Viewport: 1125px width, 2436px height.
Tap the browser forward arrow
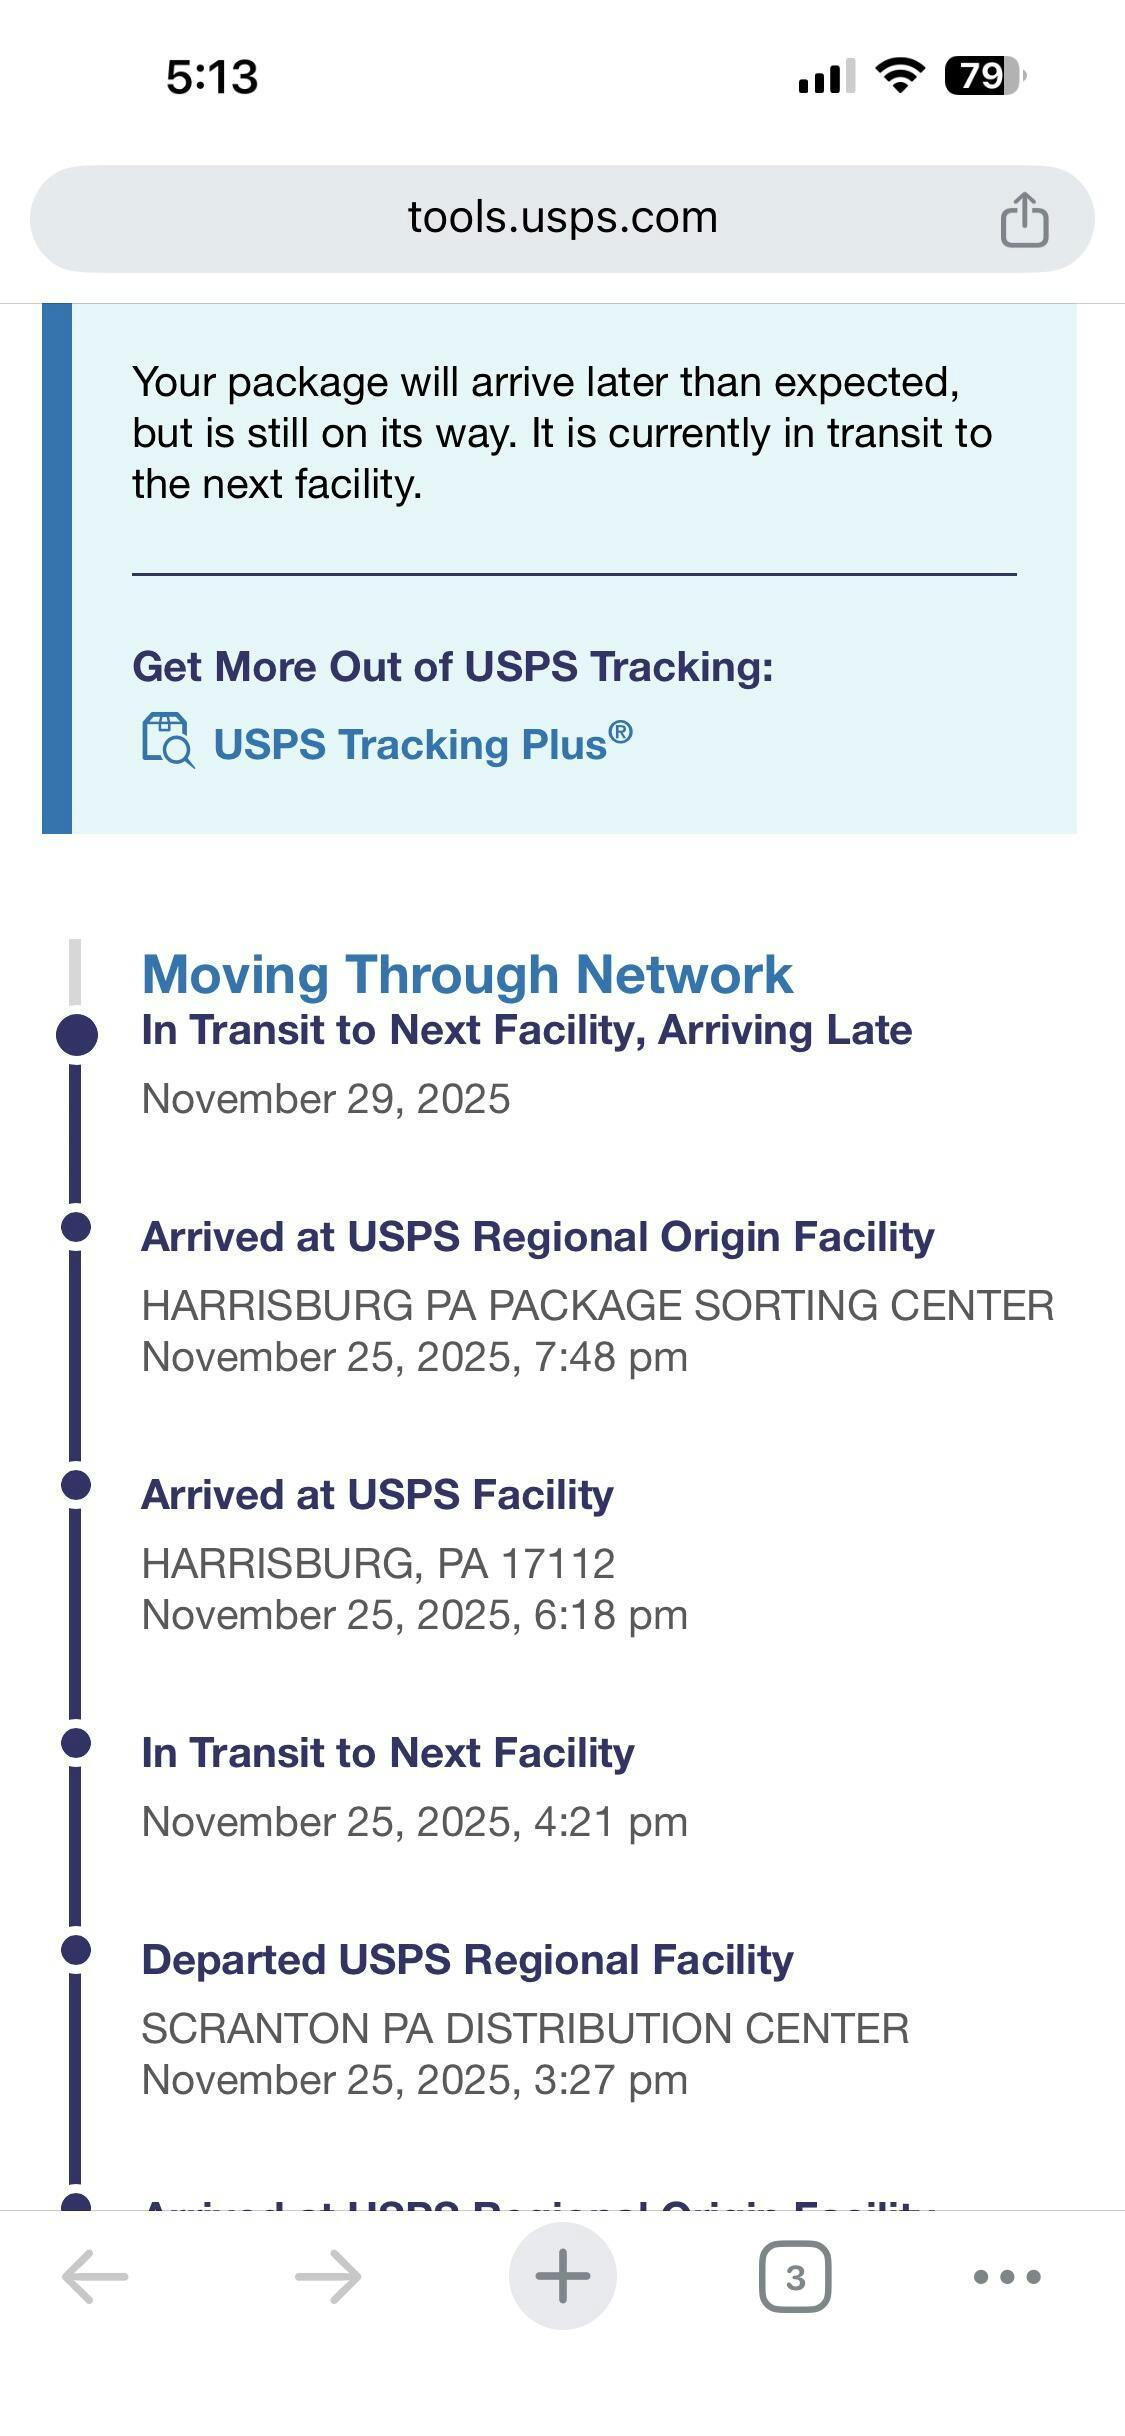click(328, 2276)
